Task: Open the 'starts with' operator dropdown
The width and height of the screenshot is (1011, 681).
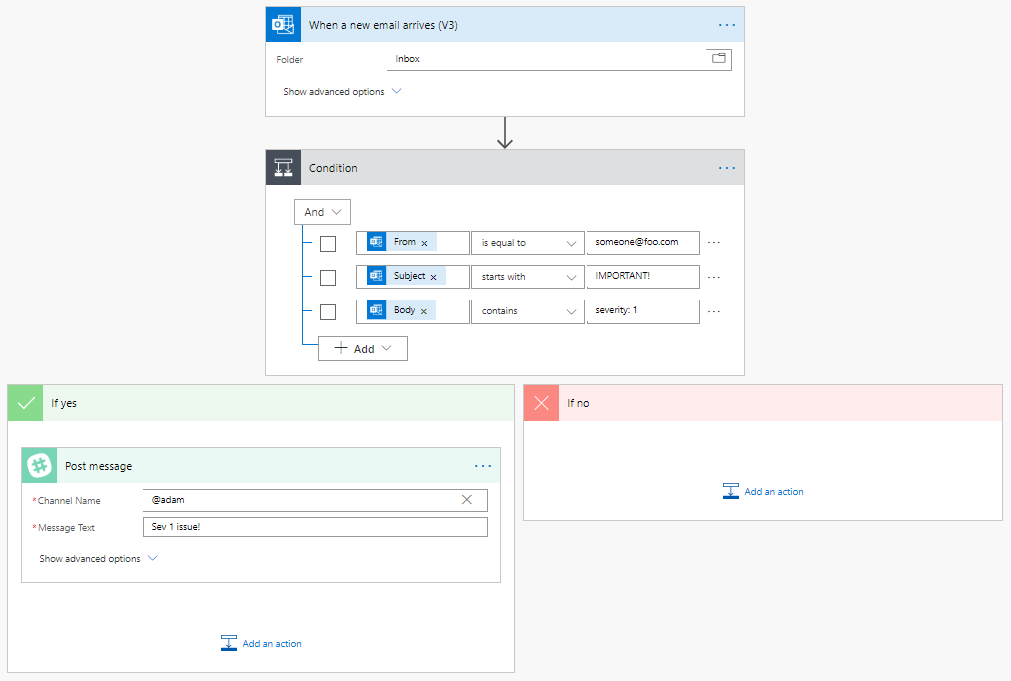Action: [x=528, y=277]
